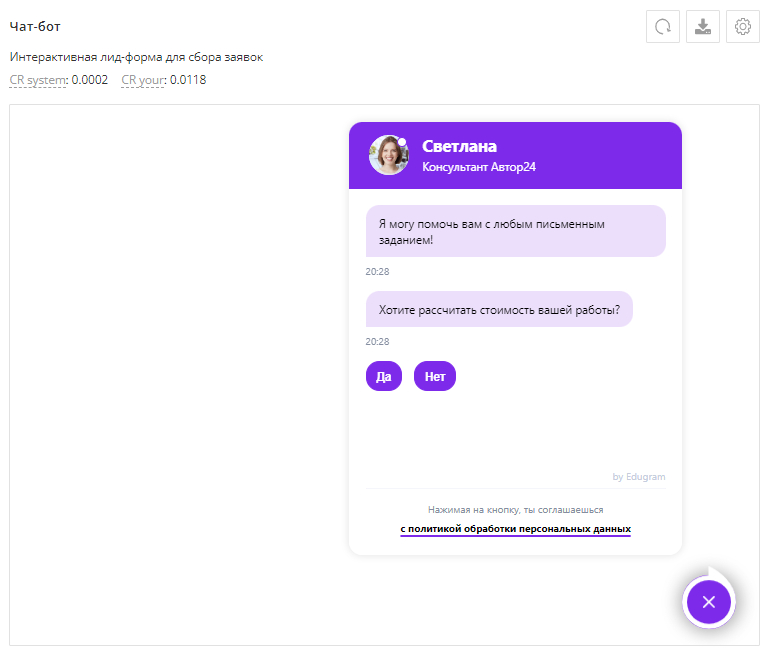769x660 pixels.
Task: Select the "Хотите рассчитать стоимость" message bubble
Action: pyautogui.click(x=499, y=309)
